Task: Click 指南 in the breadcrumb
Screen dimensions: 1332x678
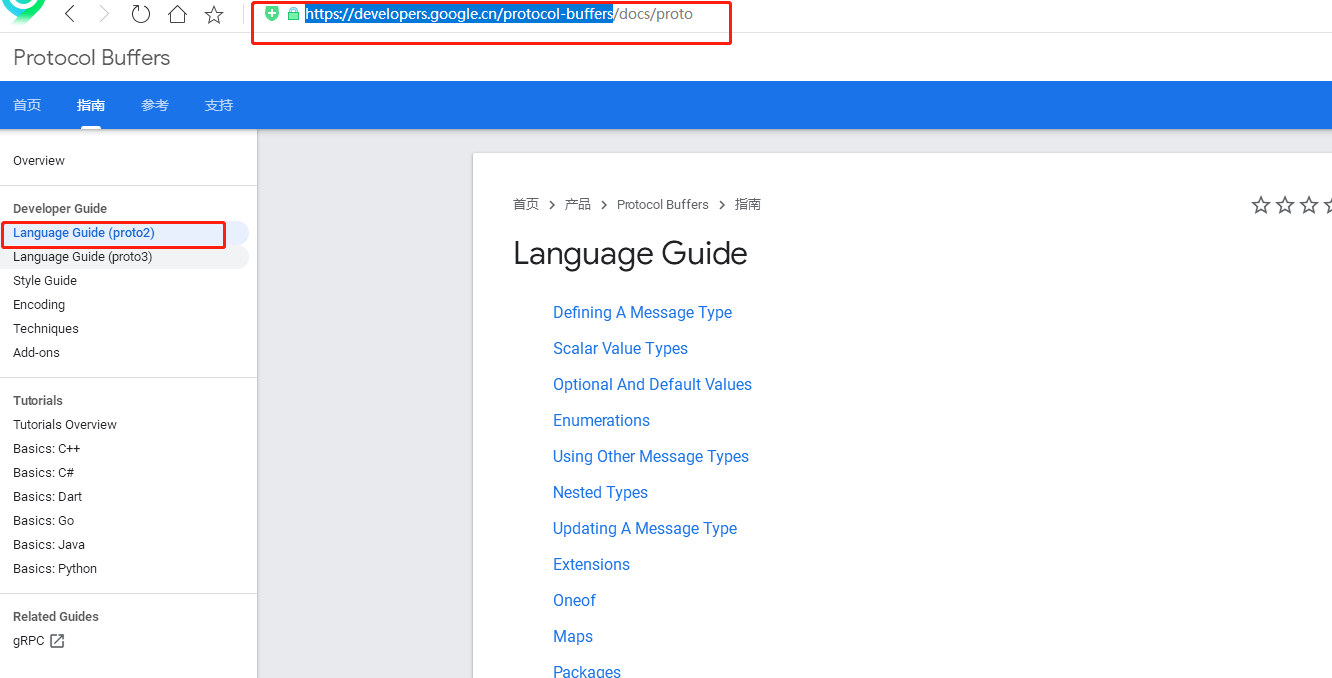Action: (x=748, y=204)
